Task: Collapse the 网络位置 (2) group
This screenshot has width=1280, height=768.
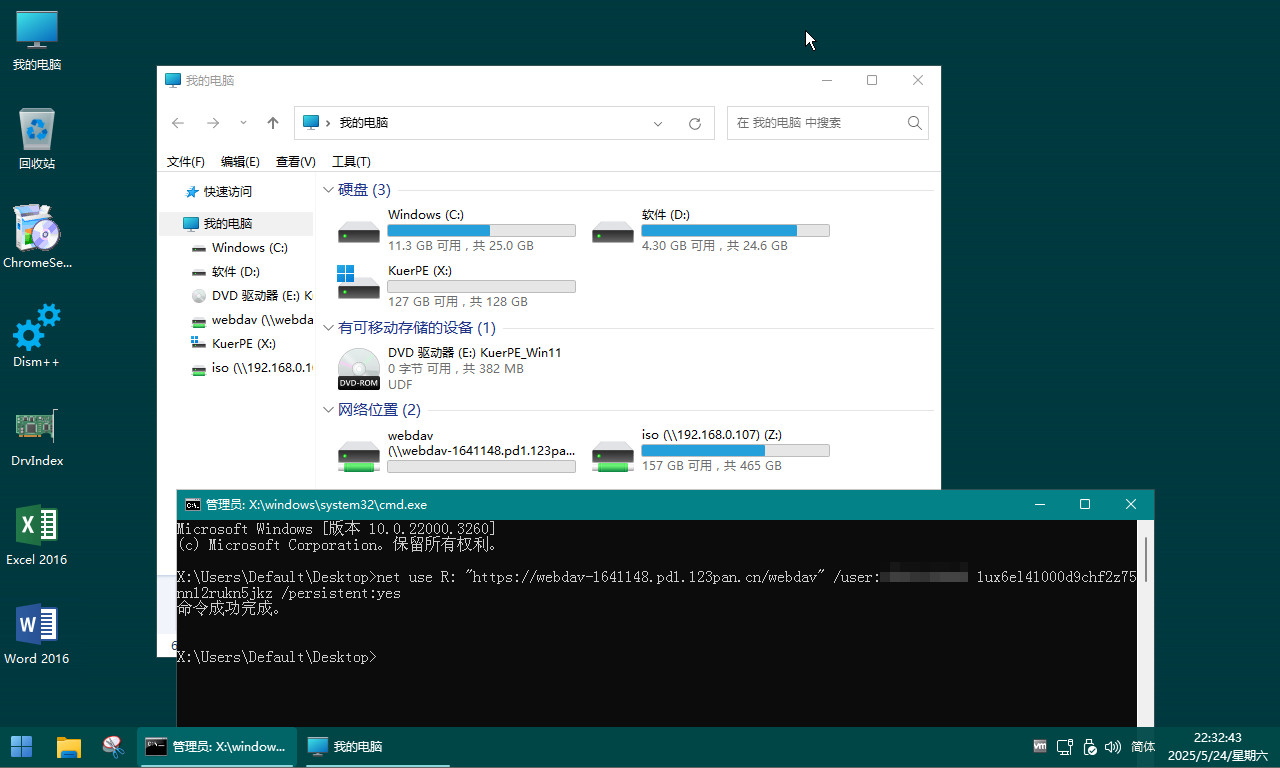Action: (329, 410)
